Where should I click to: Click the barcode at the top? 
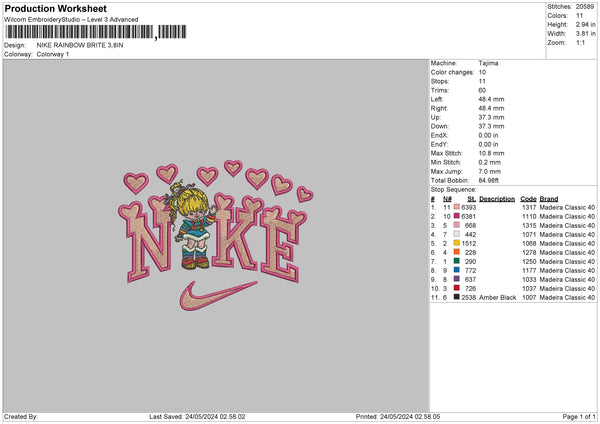pyautogui.click(x=96, y=32)
